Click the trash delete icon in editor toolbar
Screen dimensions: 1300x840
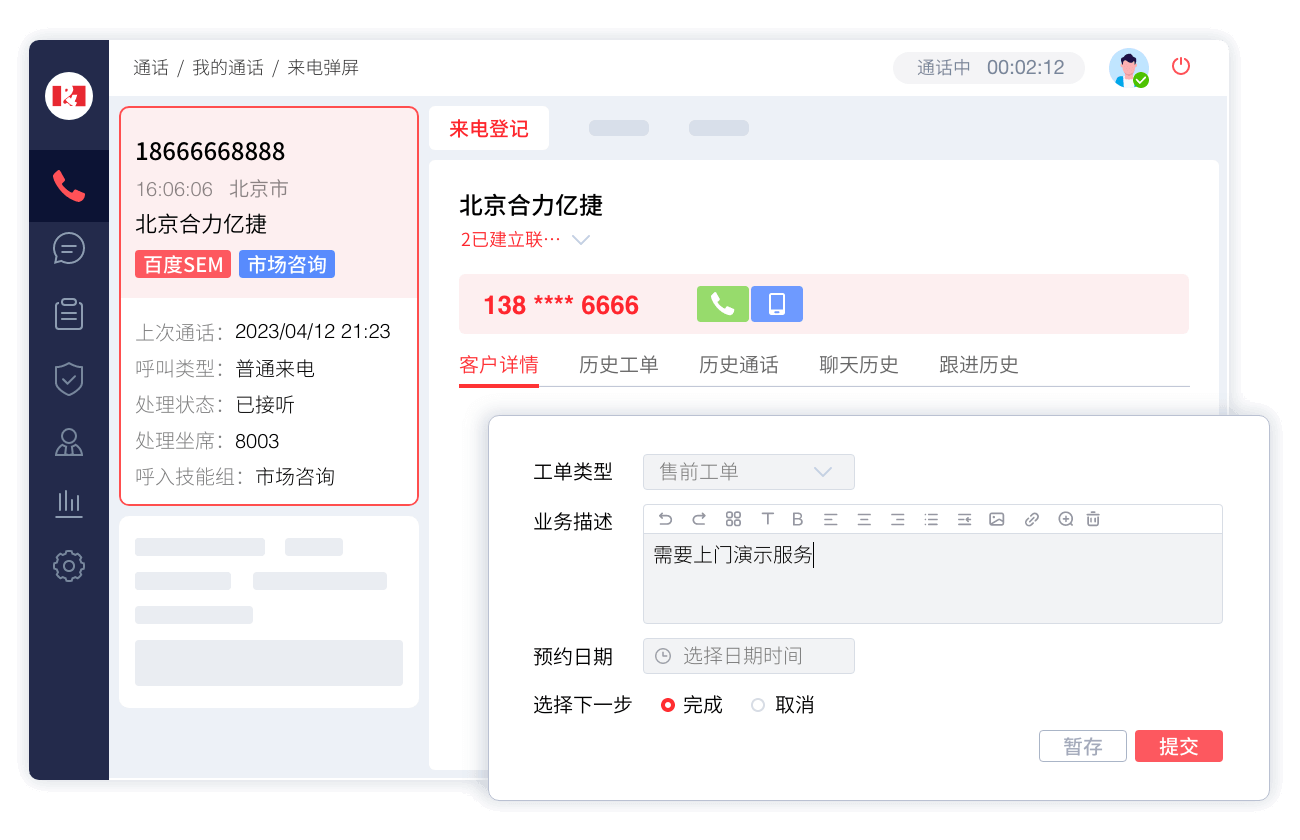coord(1093,519)
